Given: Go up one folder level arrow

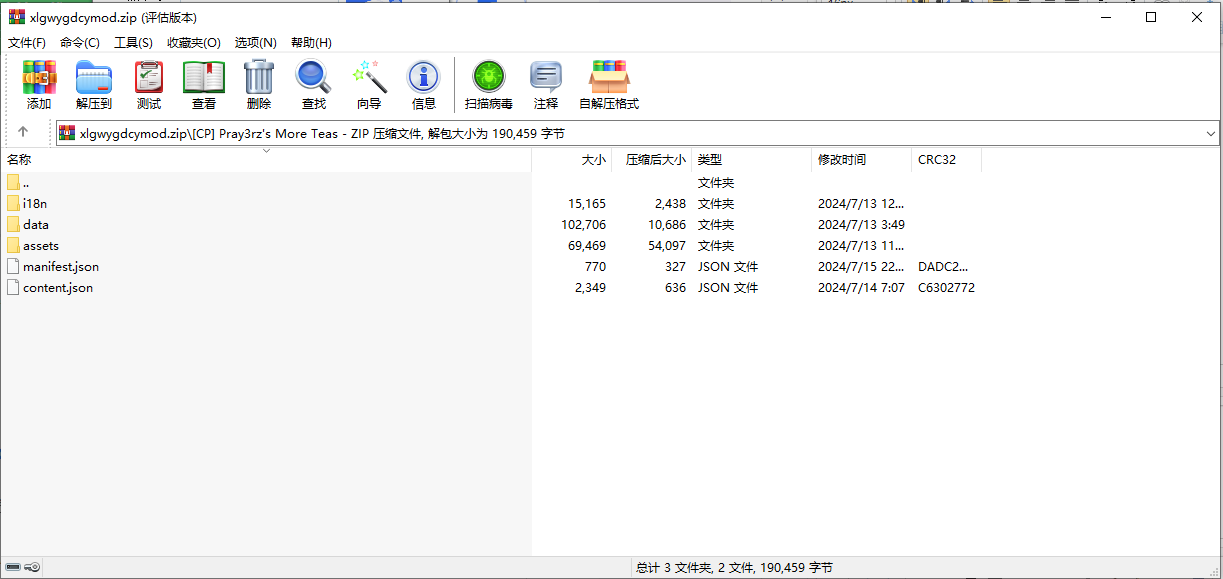Looking at the screenshot, I should [23, 132].
